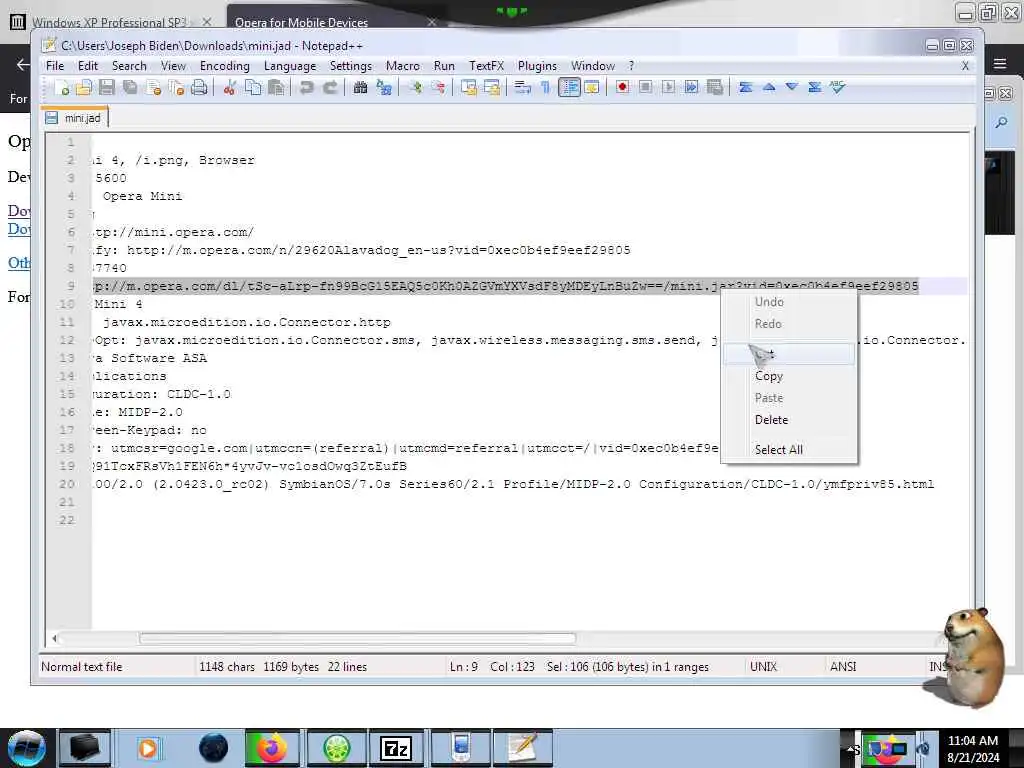Click the highlighted Cut context menu entry
The width and height of the screenshot is (1024, 768).
pyautogui.click(x=788, y=354)
